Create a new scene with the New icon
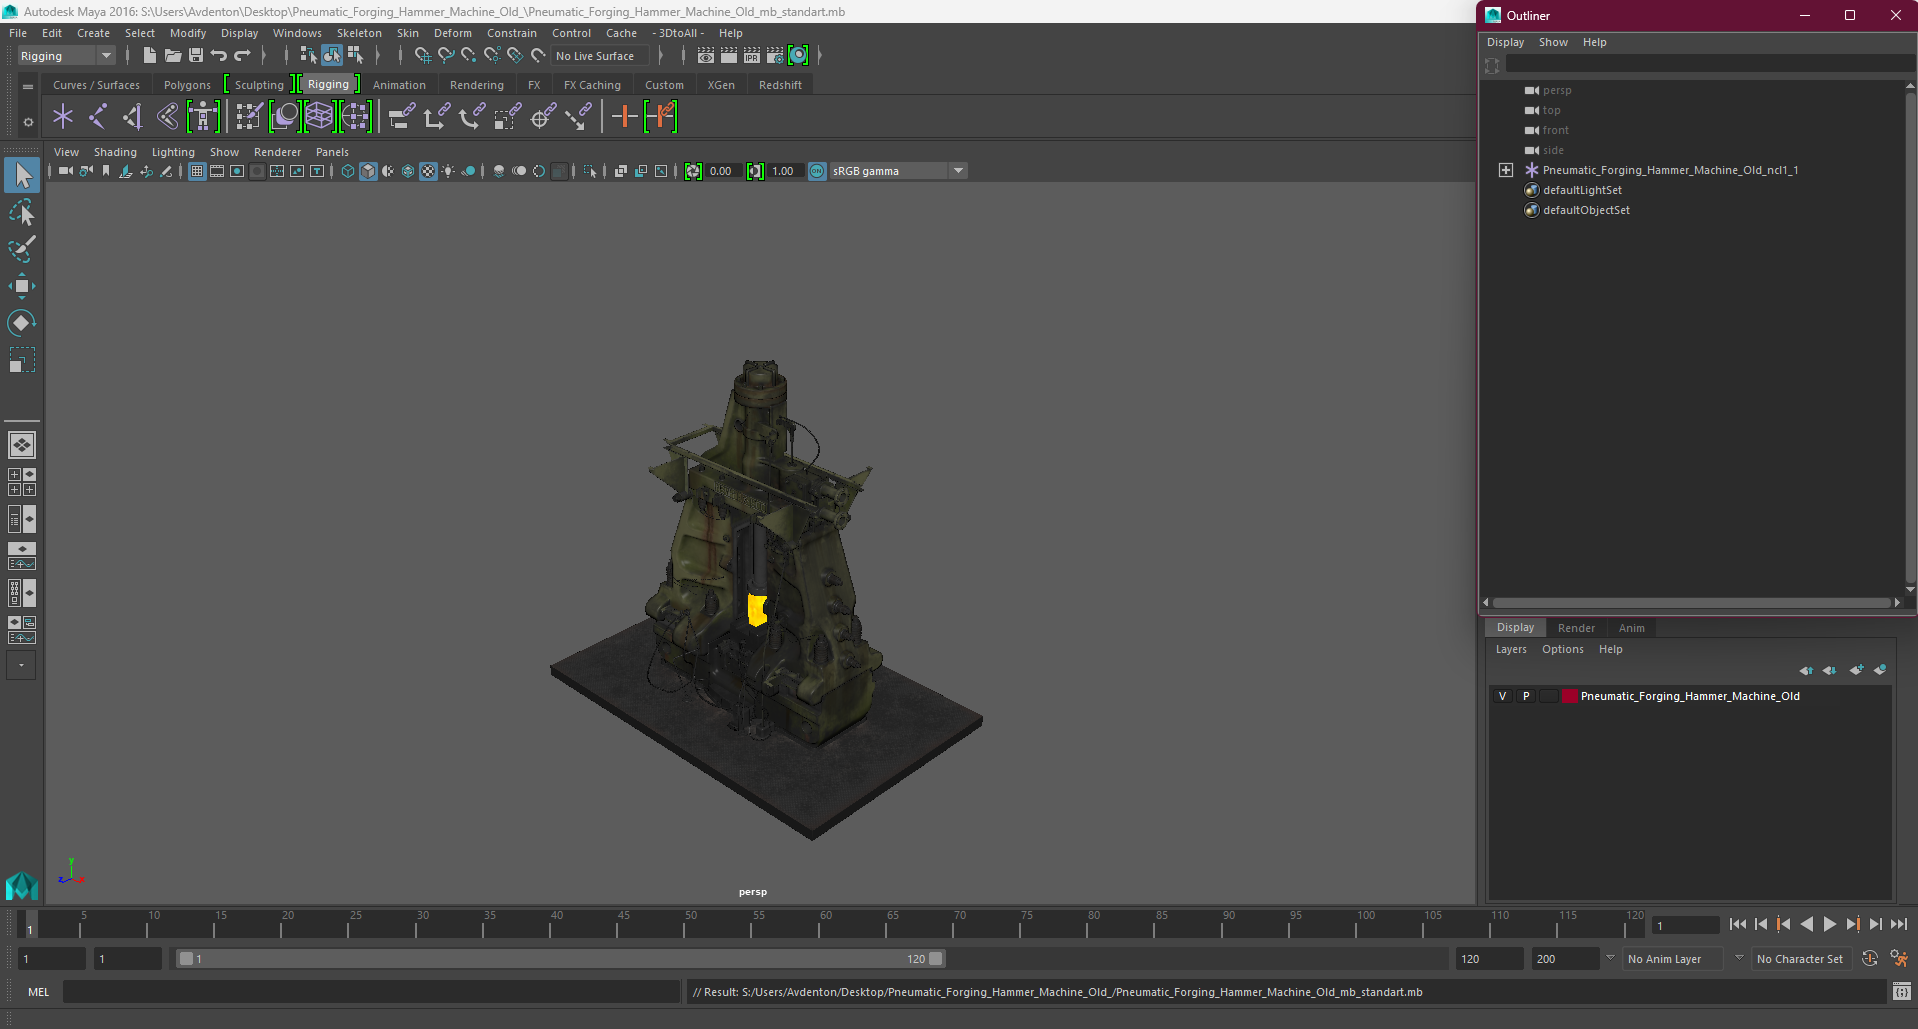Image resolution: width=1918 pixels, height=1029 pixels. (x=150, y=56)
